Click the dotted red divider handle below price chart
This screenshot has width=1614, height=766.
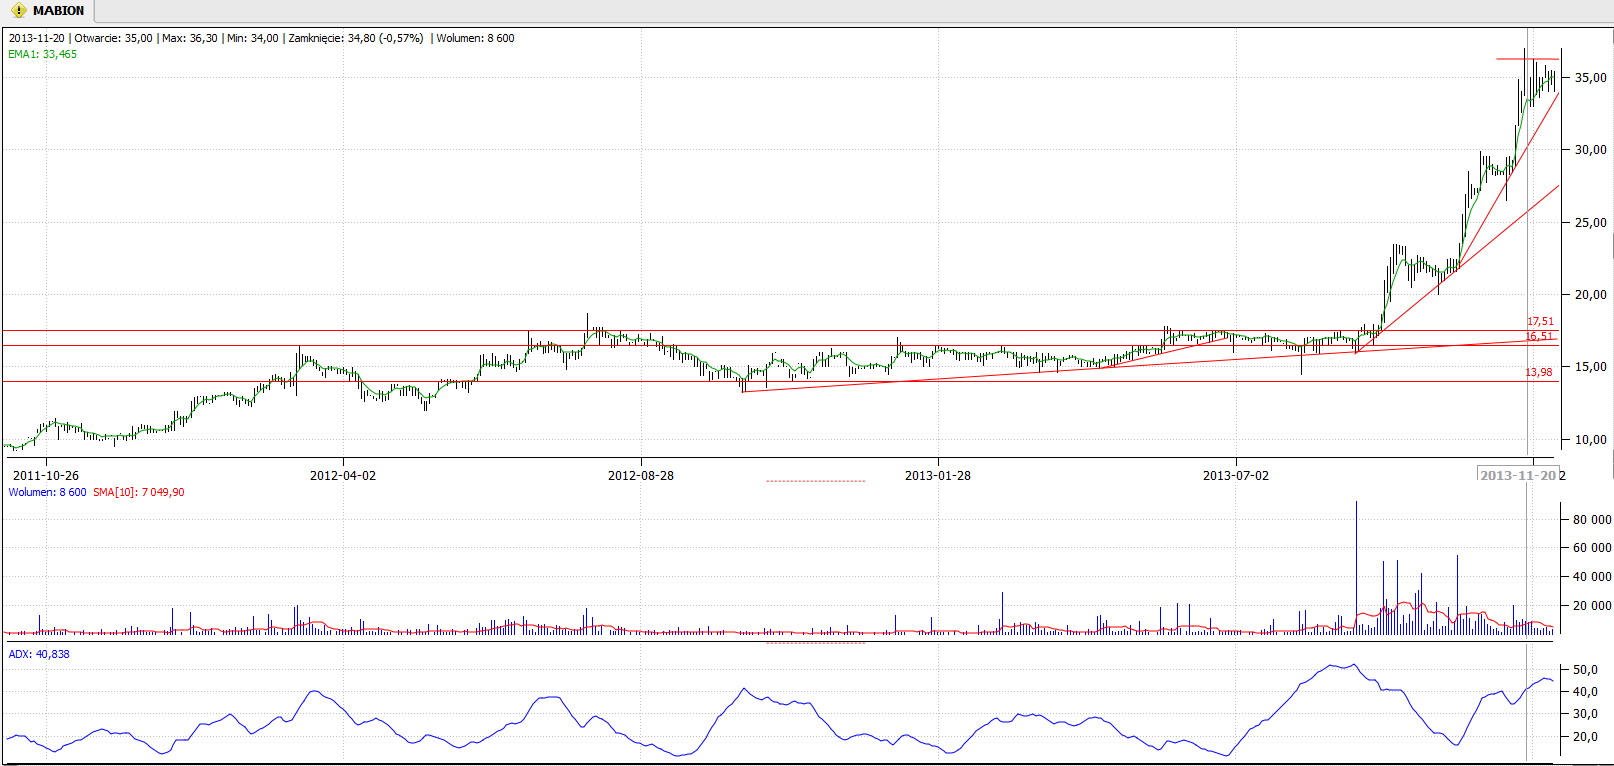816,481
